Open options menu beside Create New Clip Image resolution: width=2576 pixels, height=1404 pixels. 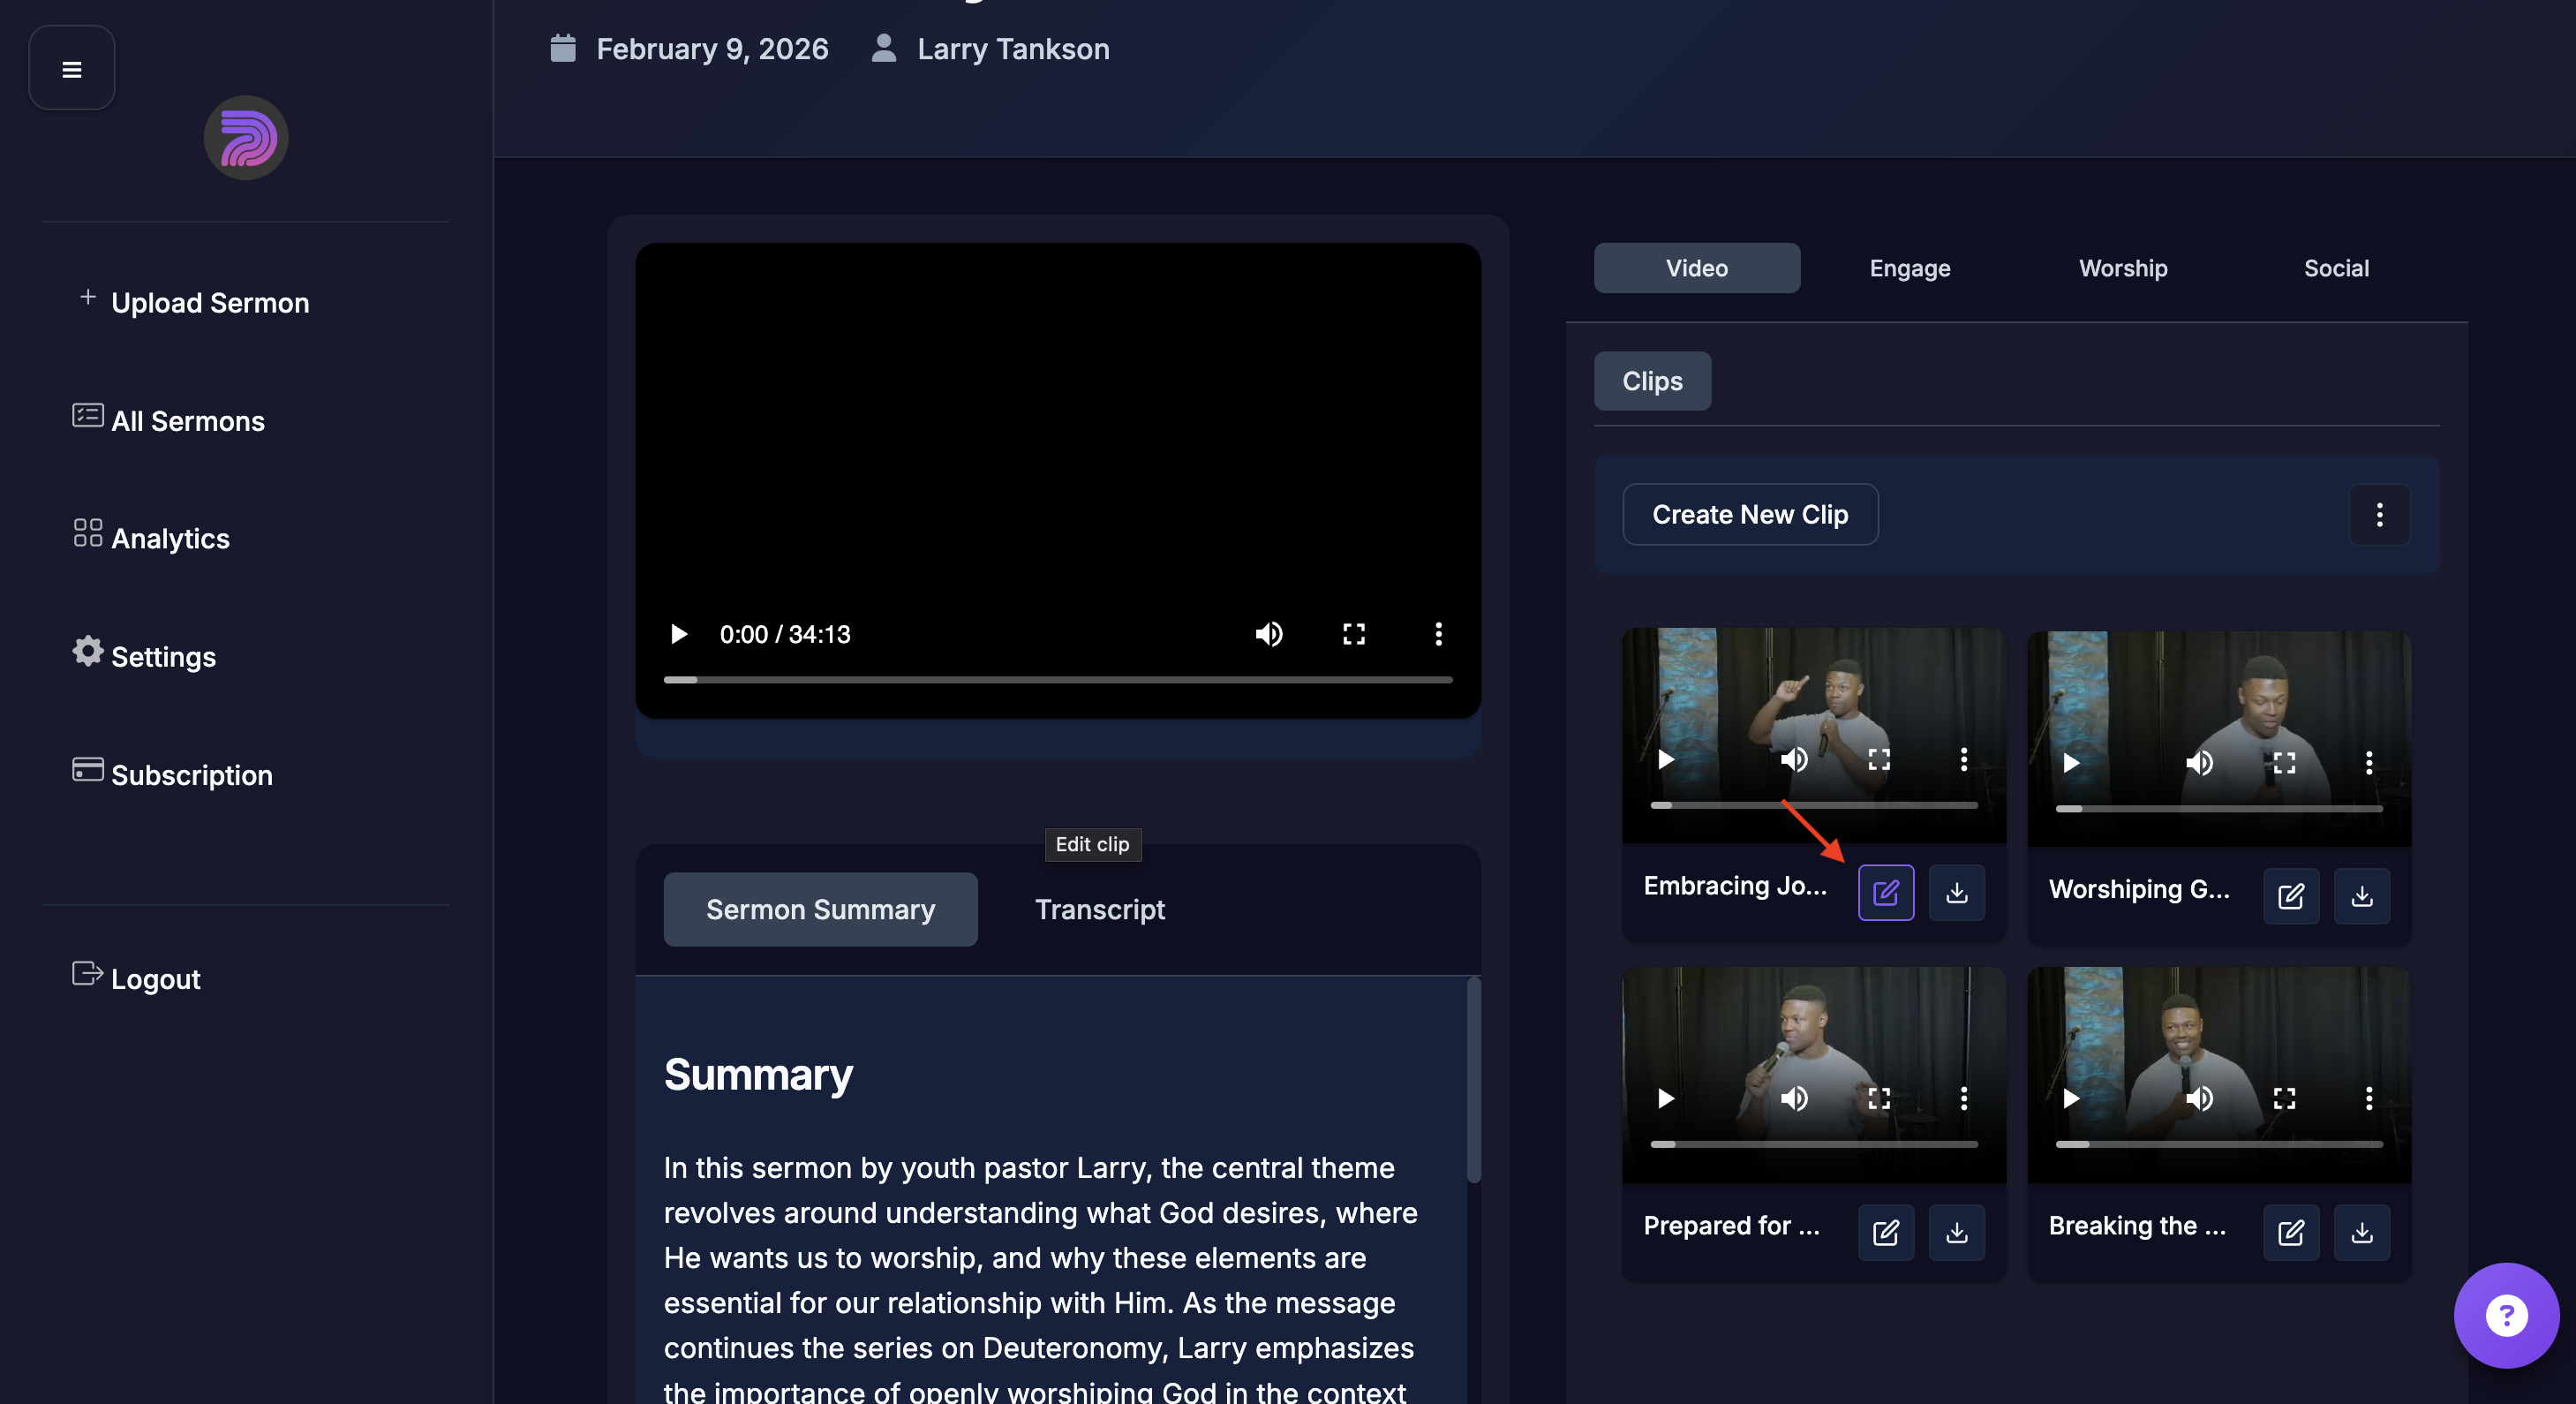pyautogui.click(x=2378, y=514)
